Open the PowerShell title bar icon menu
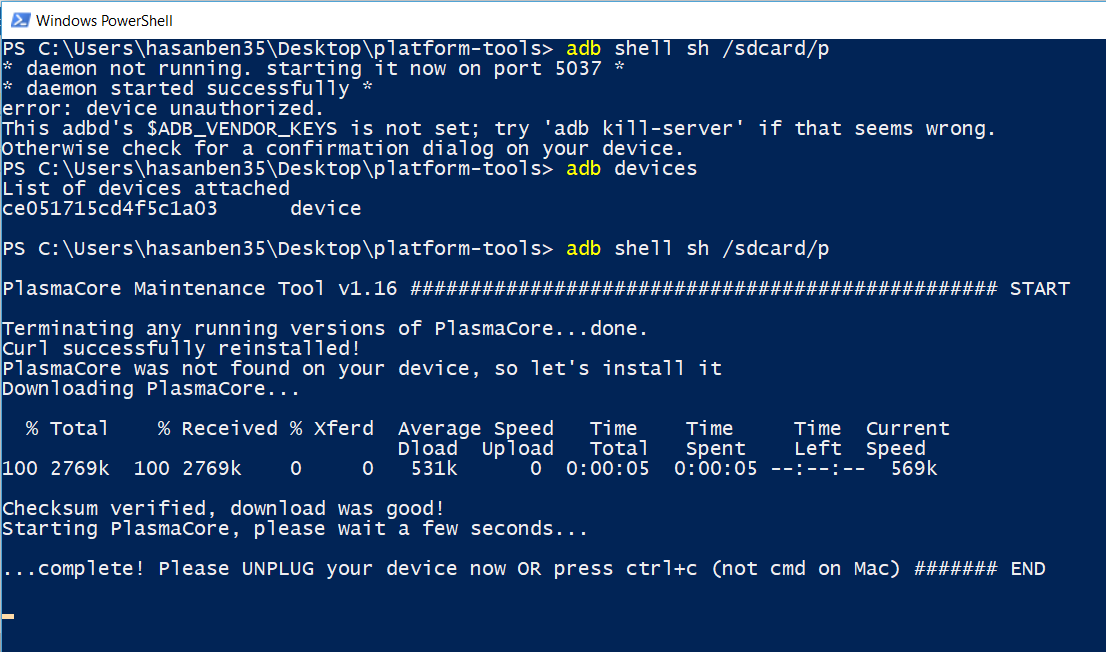The height and width of the screenshot is (652, 1106). point(20,20)
